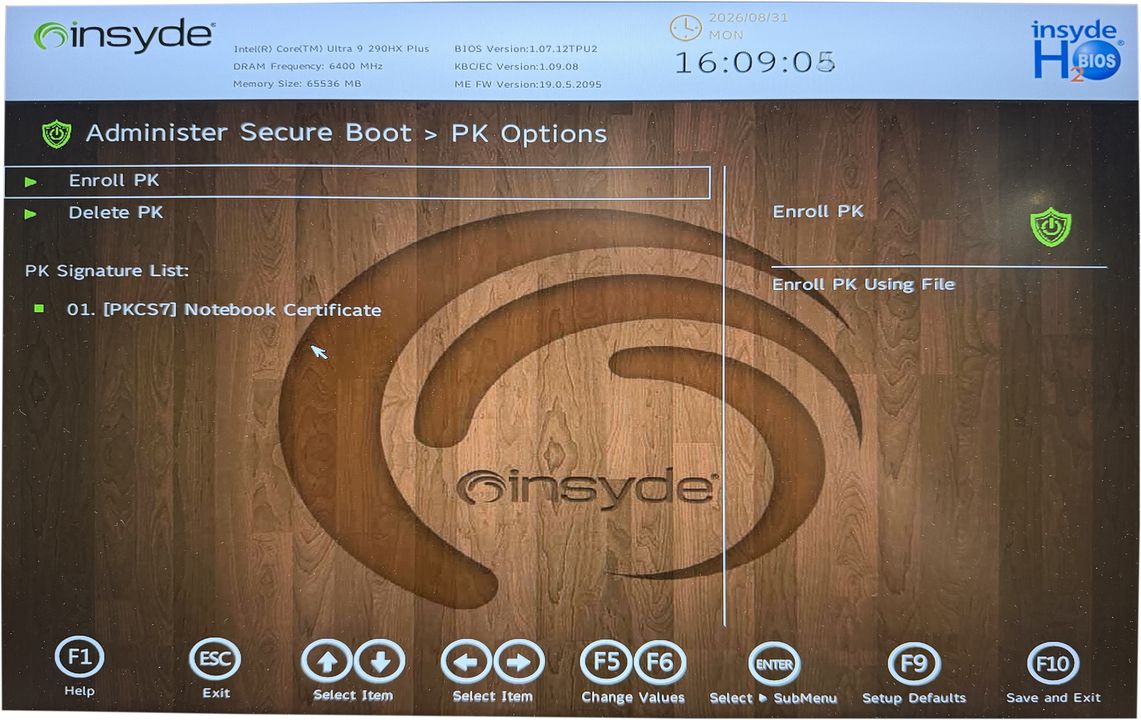Click the ENTER Select SubMenu icon
Viewport: 1141px width, 720px height.
tap(774, 664)
